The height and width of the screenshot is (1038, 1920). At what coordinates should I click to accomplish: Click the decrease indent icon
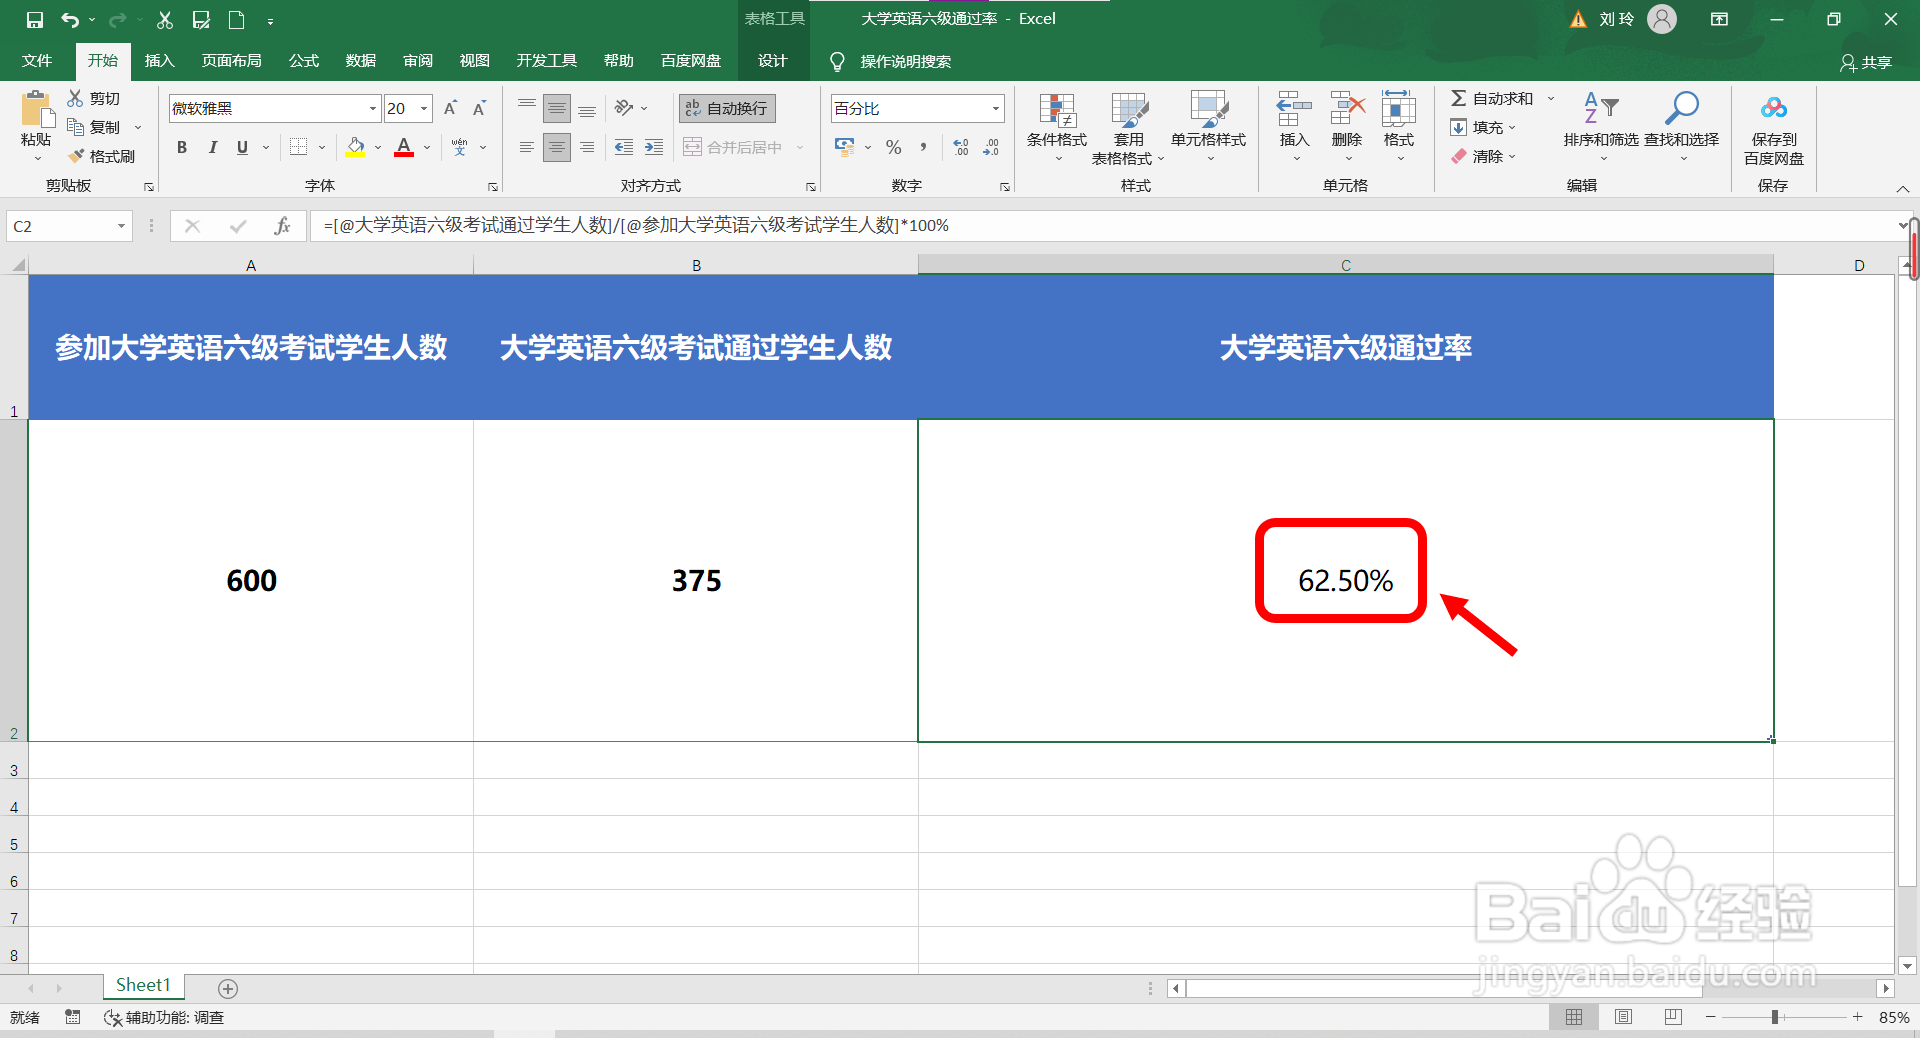[624, 147]
